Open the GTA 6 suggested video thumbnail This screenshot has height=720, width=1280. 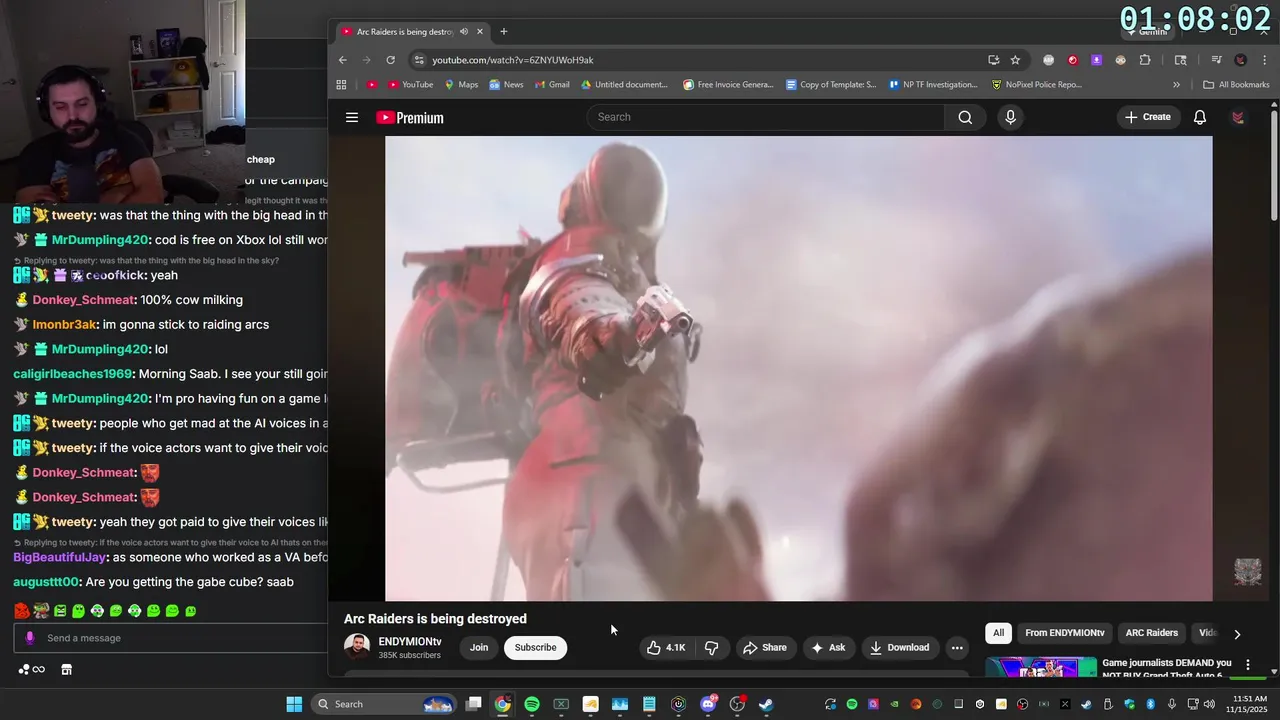[1041, 667]
